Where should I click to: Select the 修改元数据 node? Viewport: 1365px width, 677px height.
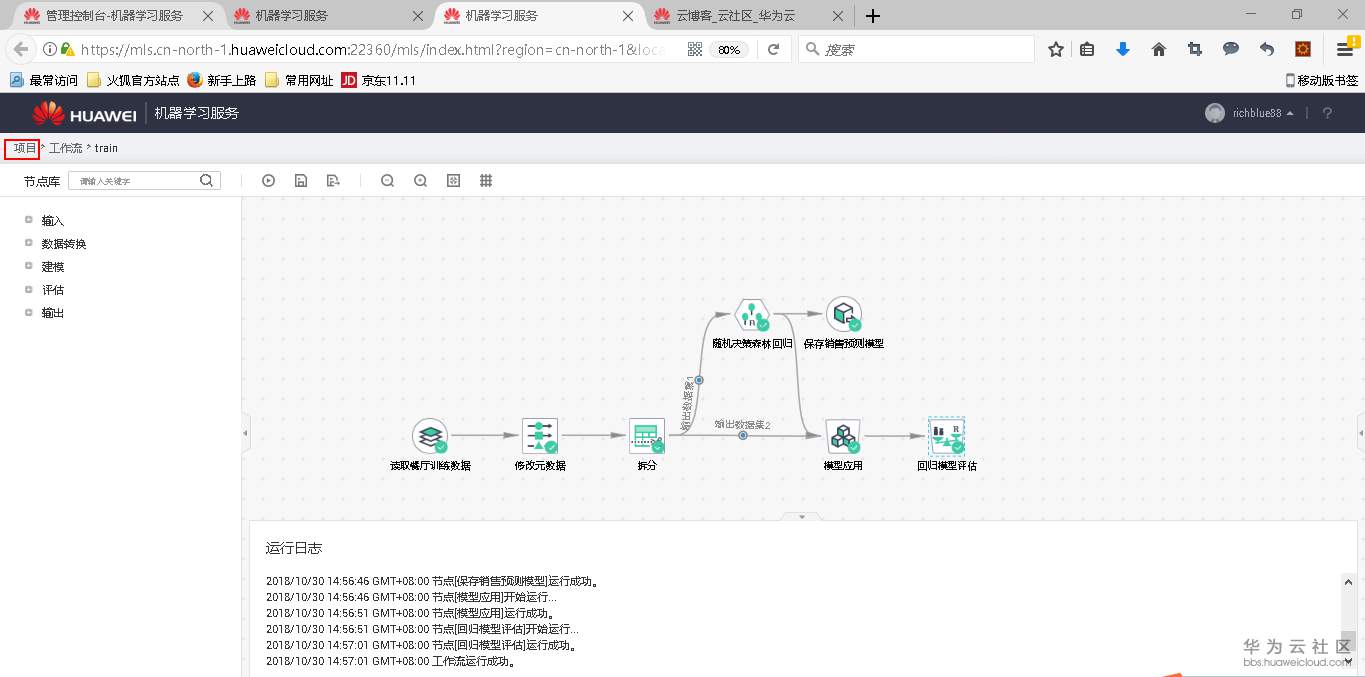pyautogui.click(x=540, y=436)
